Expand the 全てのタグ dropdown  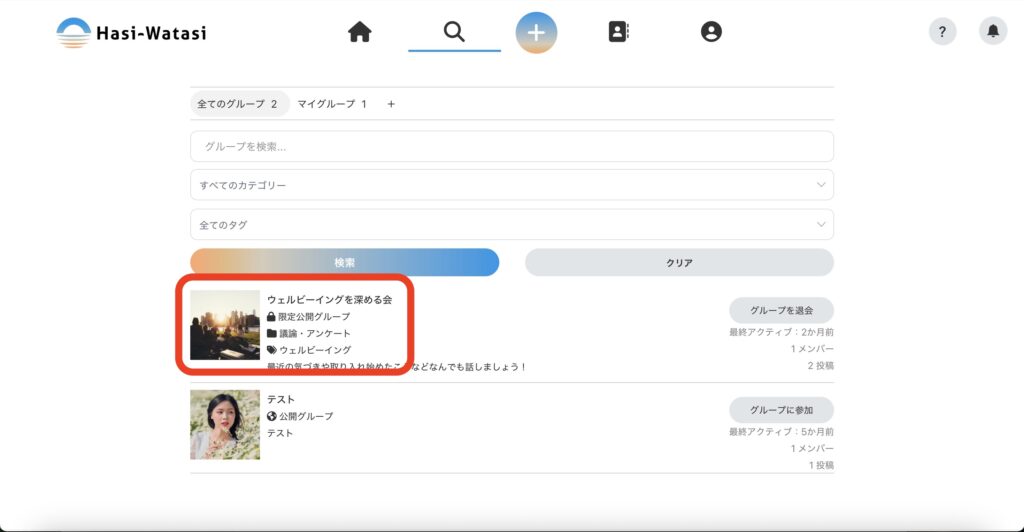click(511, 225)
